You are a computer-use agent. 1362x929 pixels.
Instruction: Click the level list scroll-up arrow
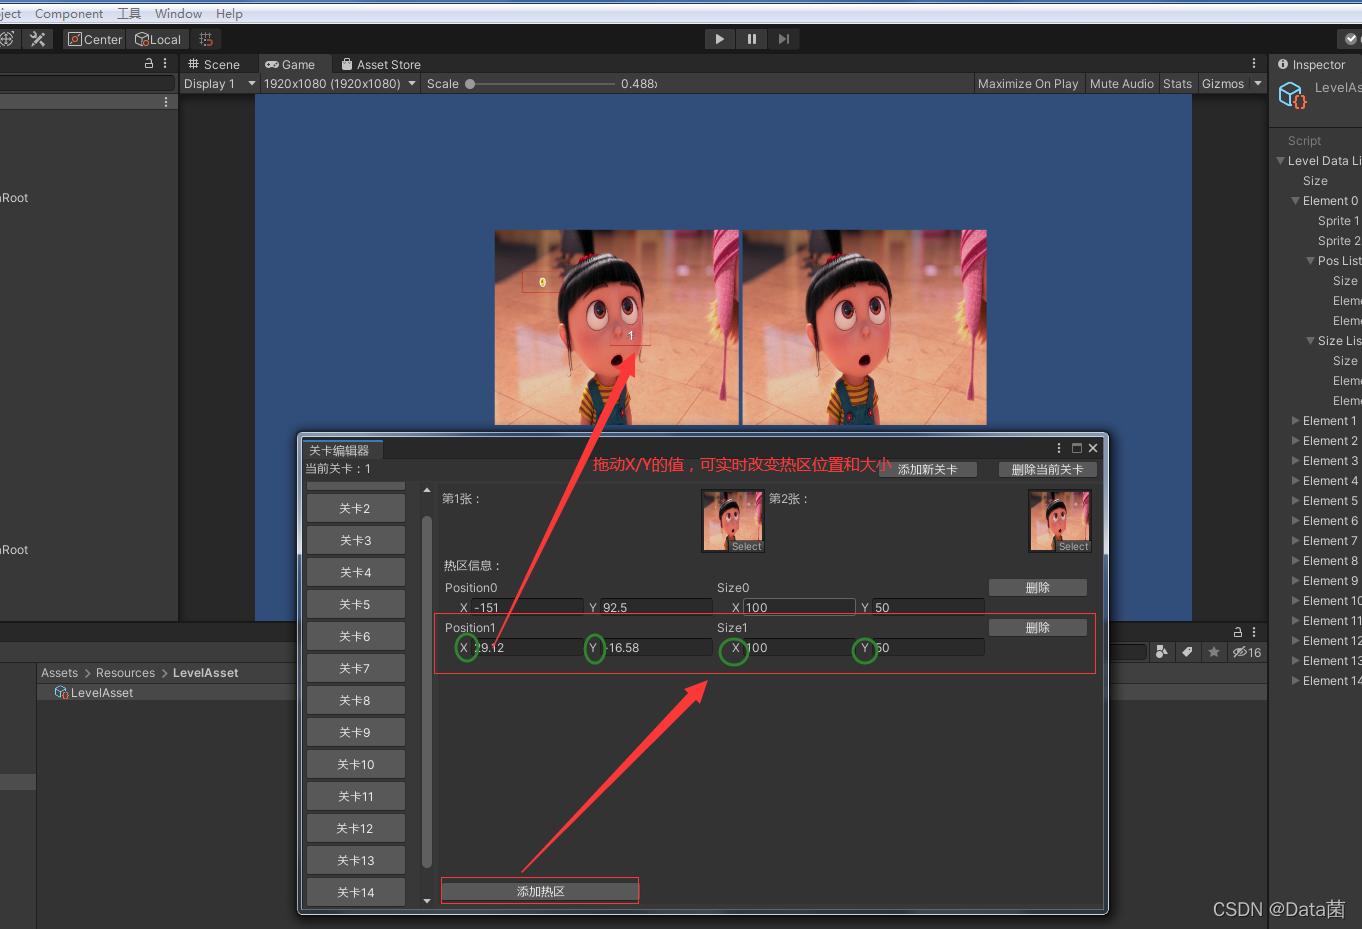click(x=427, y=490)
